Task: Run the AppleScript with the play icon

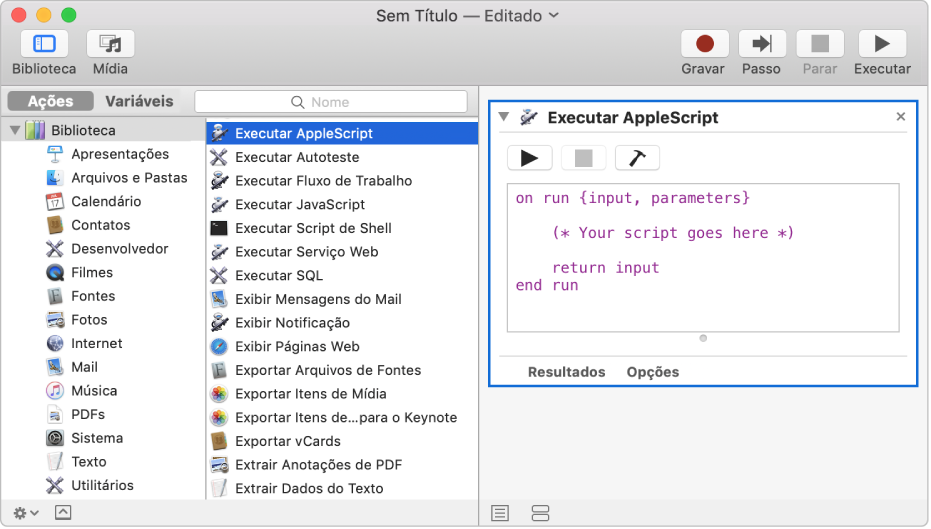Action: tap(530, 158)
